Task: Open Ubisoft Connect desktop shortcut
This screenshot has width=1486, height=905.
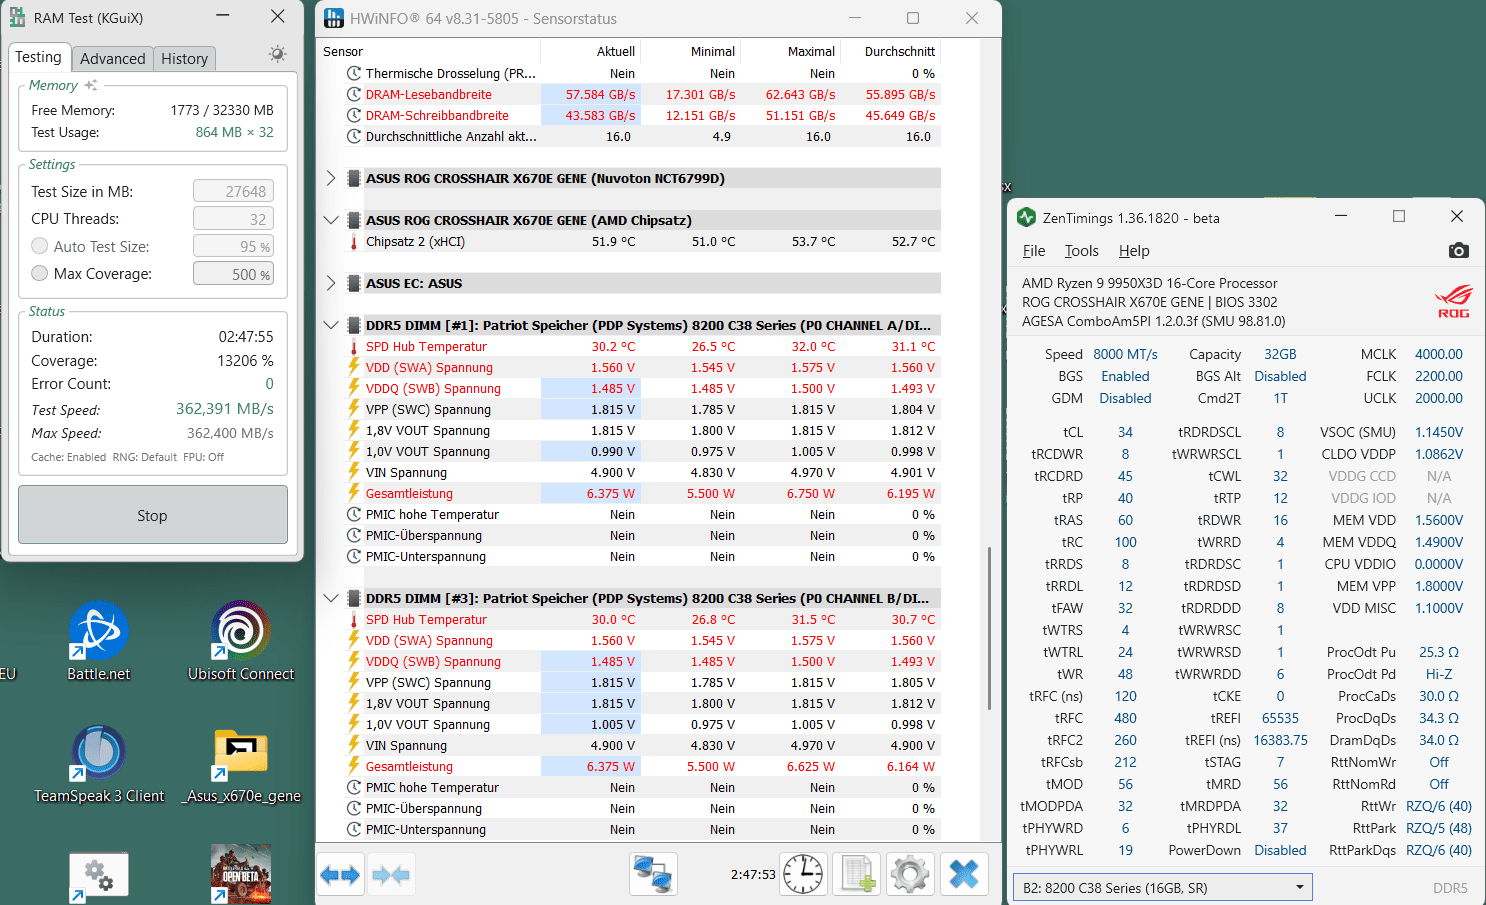Action: pos(241,641)
